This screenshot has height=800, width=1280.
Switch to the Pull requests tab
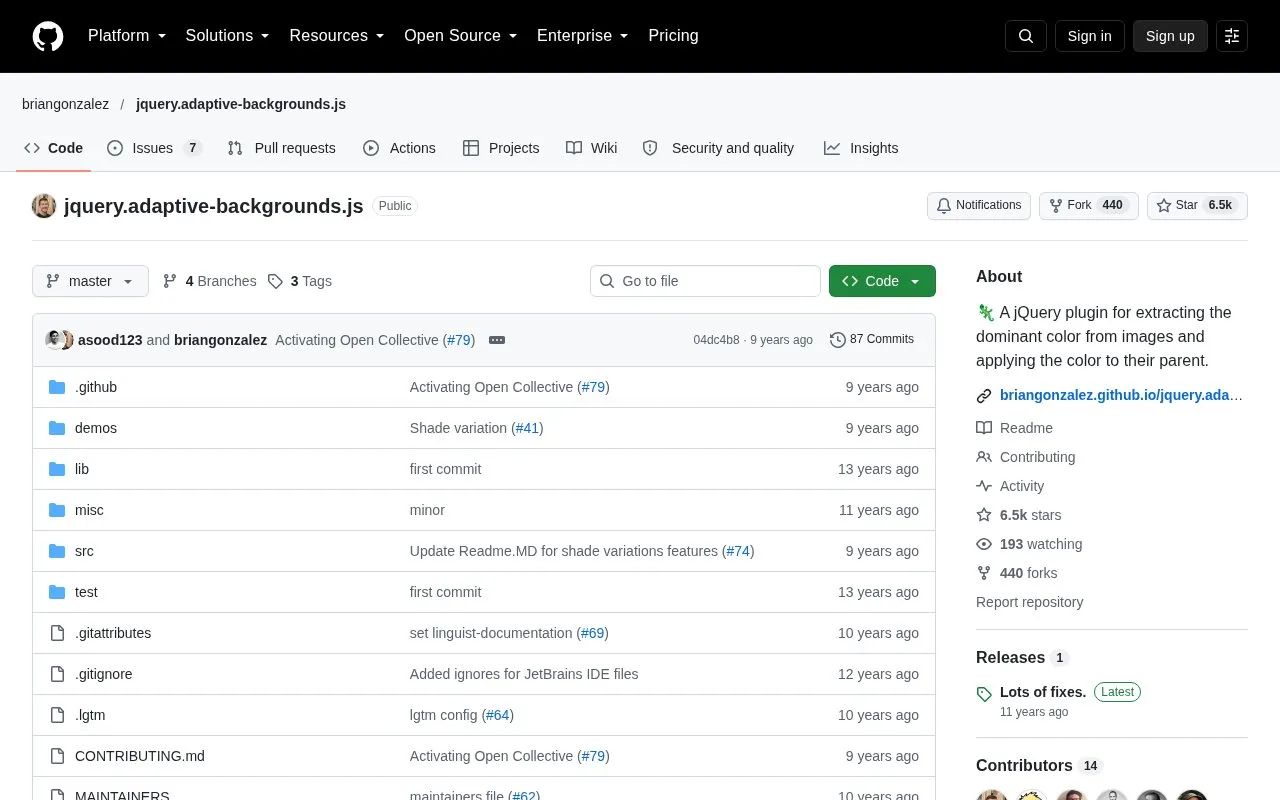click(x=281, y=148)
